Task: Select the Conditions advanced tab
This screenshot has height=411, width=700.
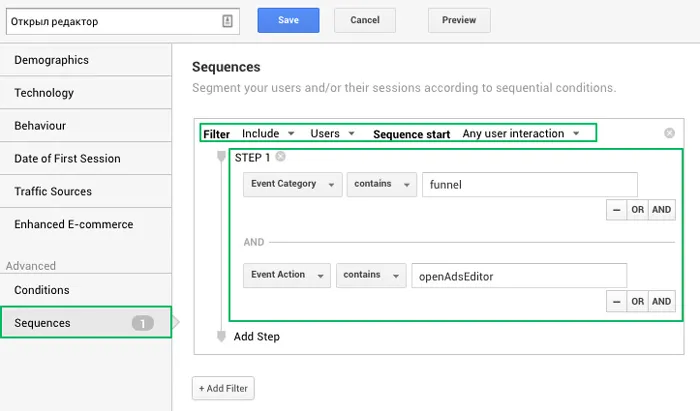Action: coord(86,290)
